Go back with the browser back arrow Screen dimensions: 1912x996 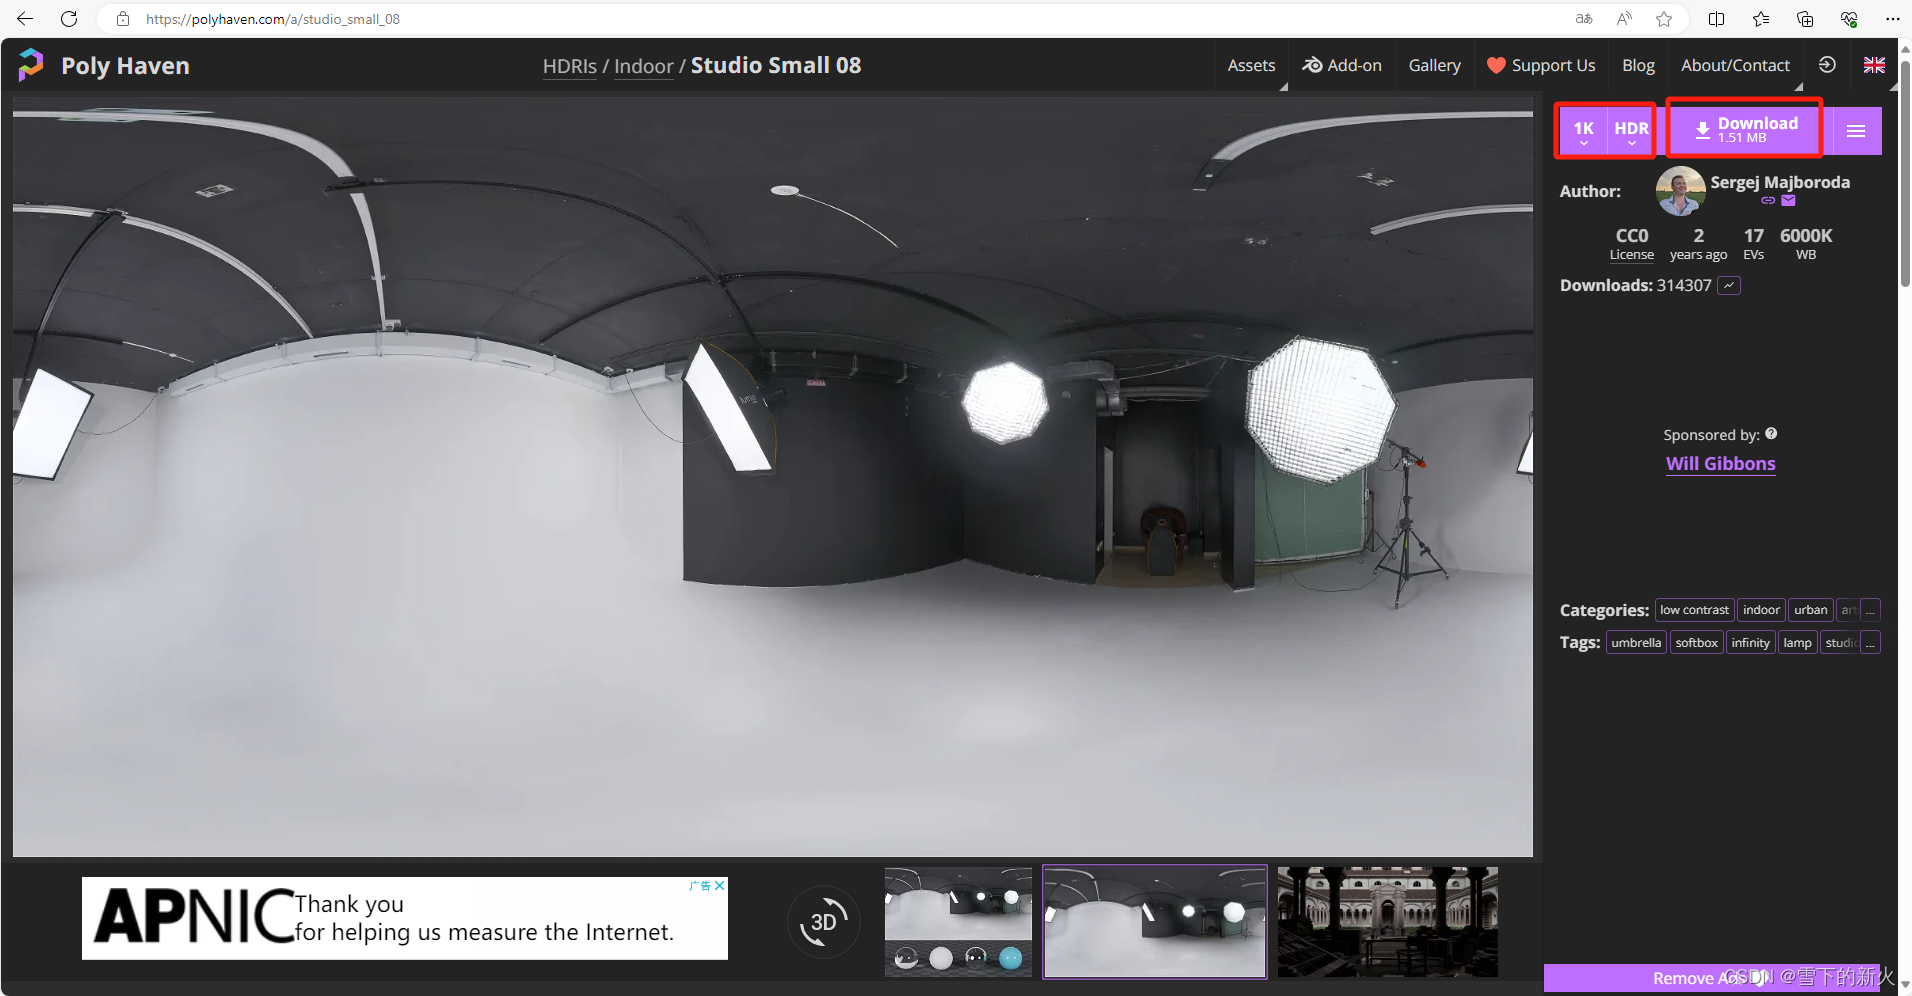pyautogui.click(x=25, y=19)
